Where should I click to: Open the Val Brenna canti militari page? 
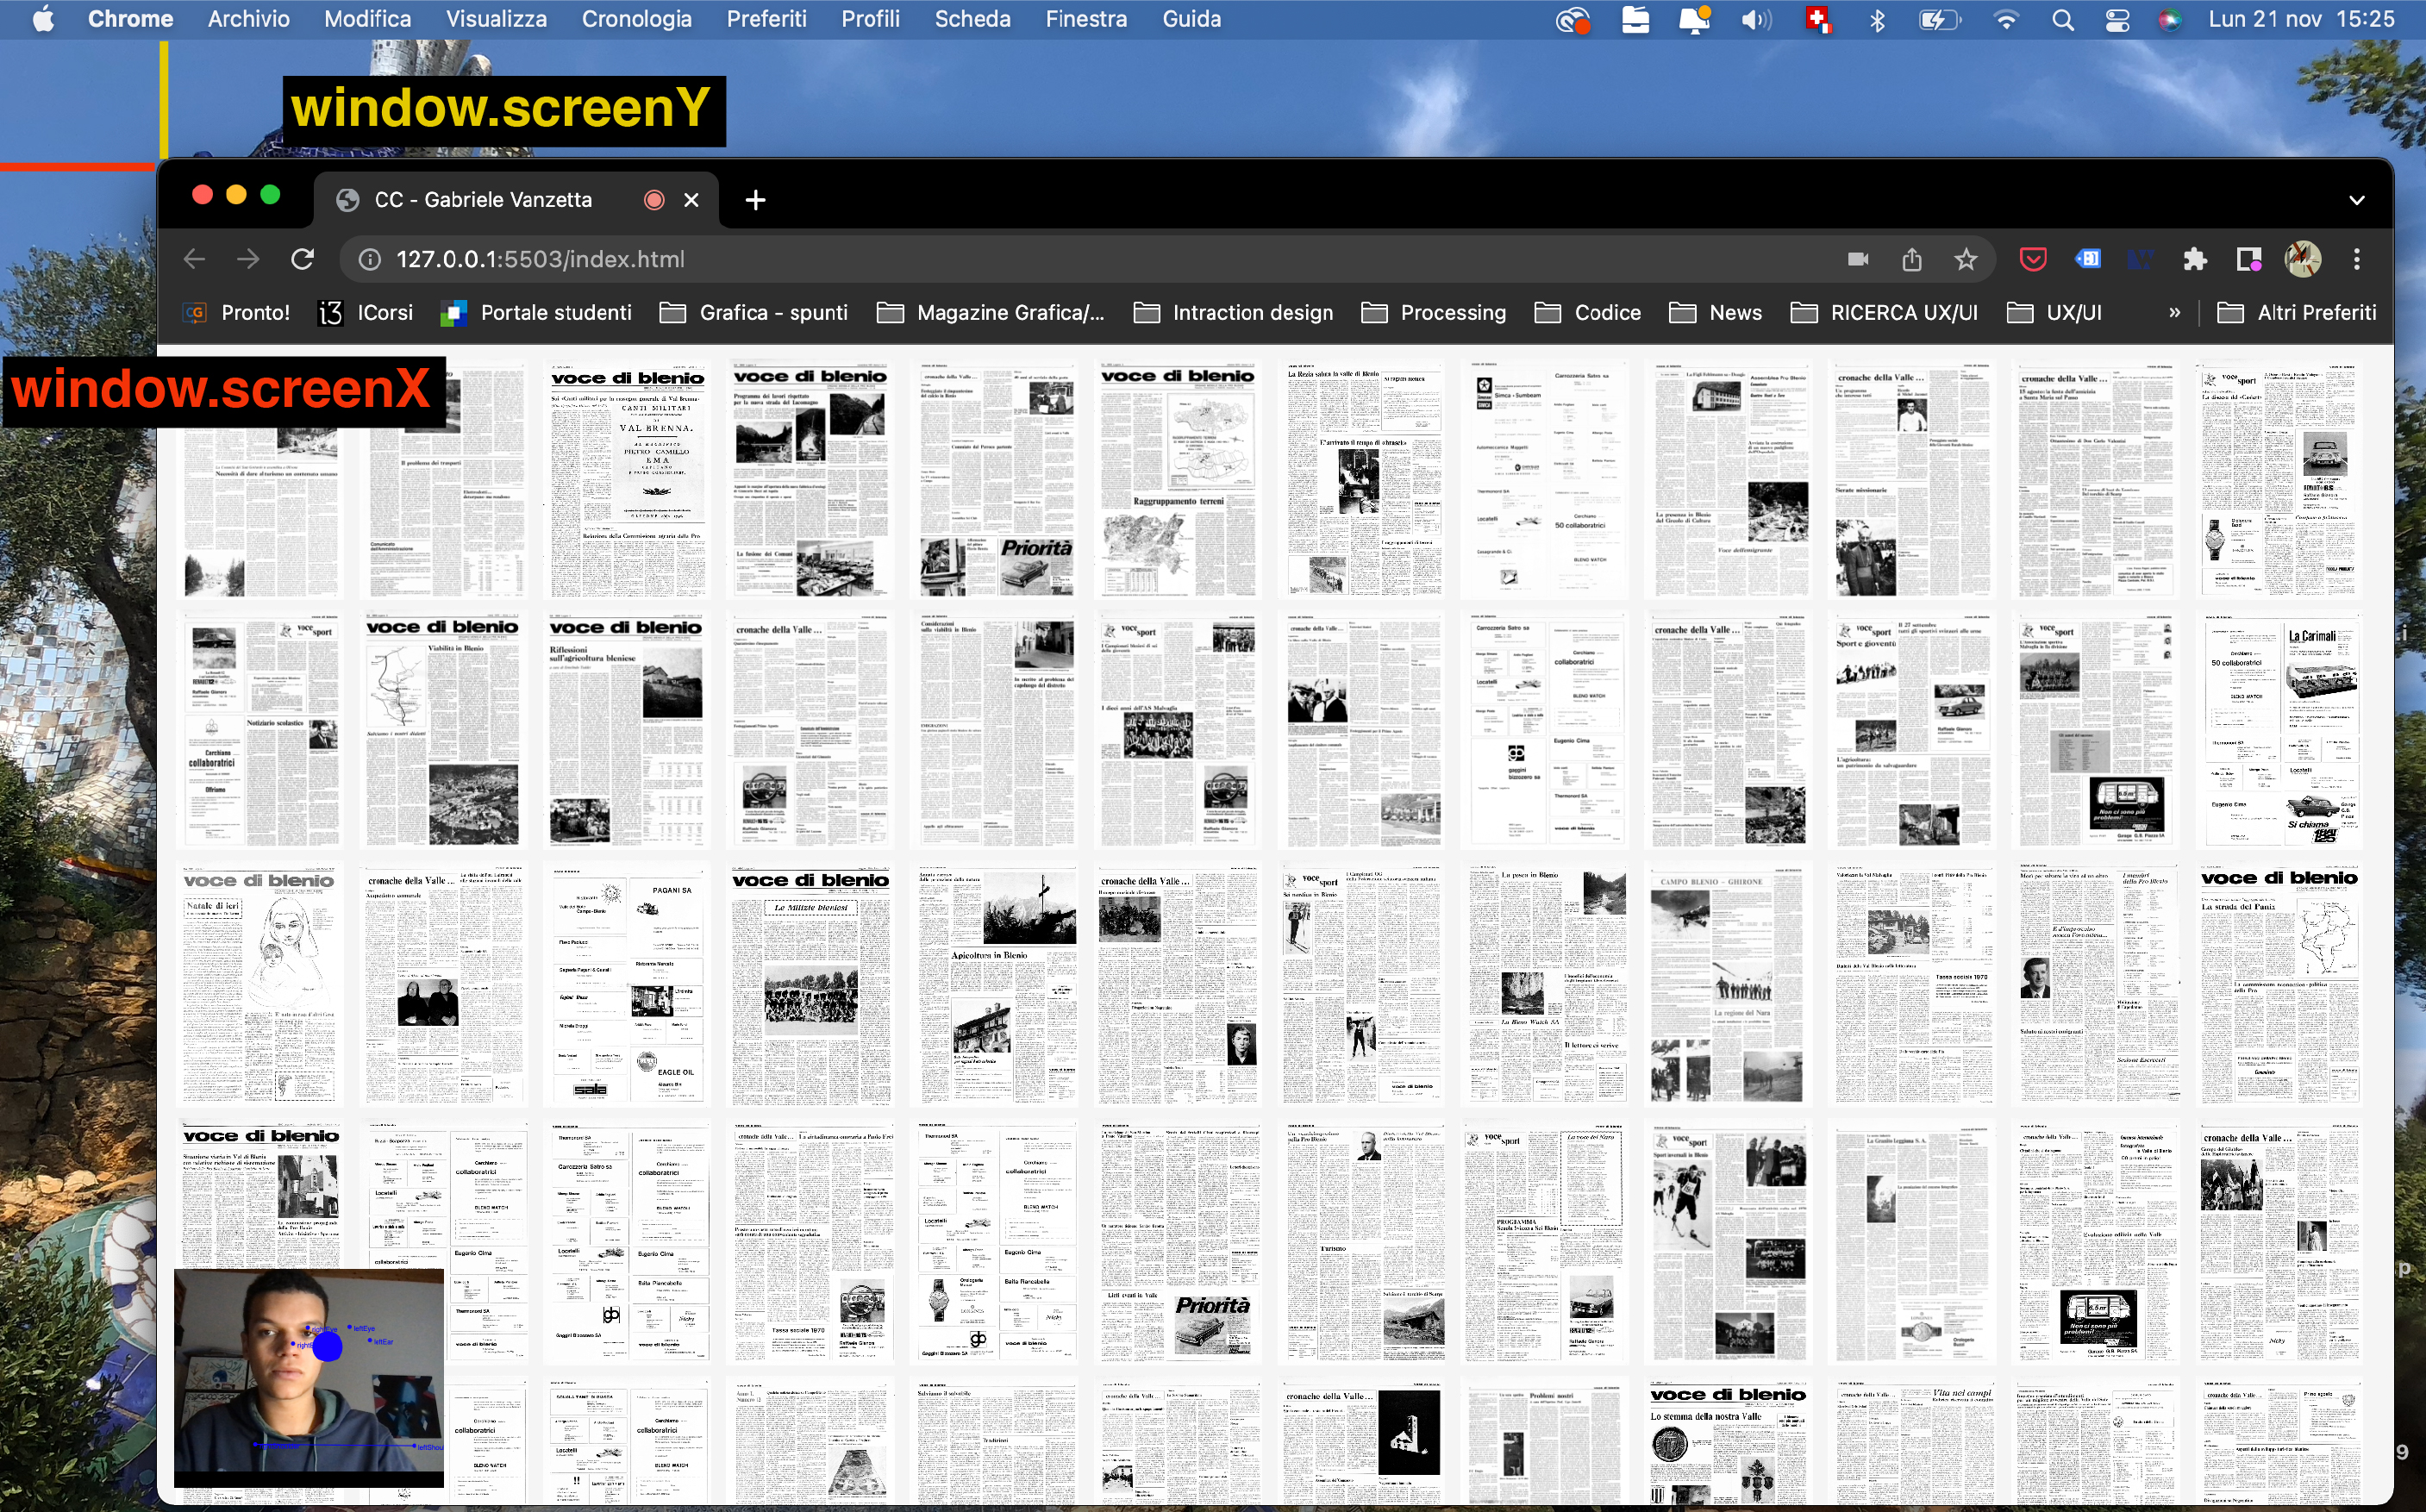[x=628, y=480]
